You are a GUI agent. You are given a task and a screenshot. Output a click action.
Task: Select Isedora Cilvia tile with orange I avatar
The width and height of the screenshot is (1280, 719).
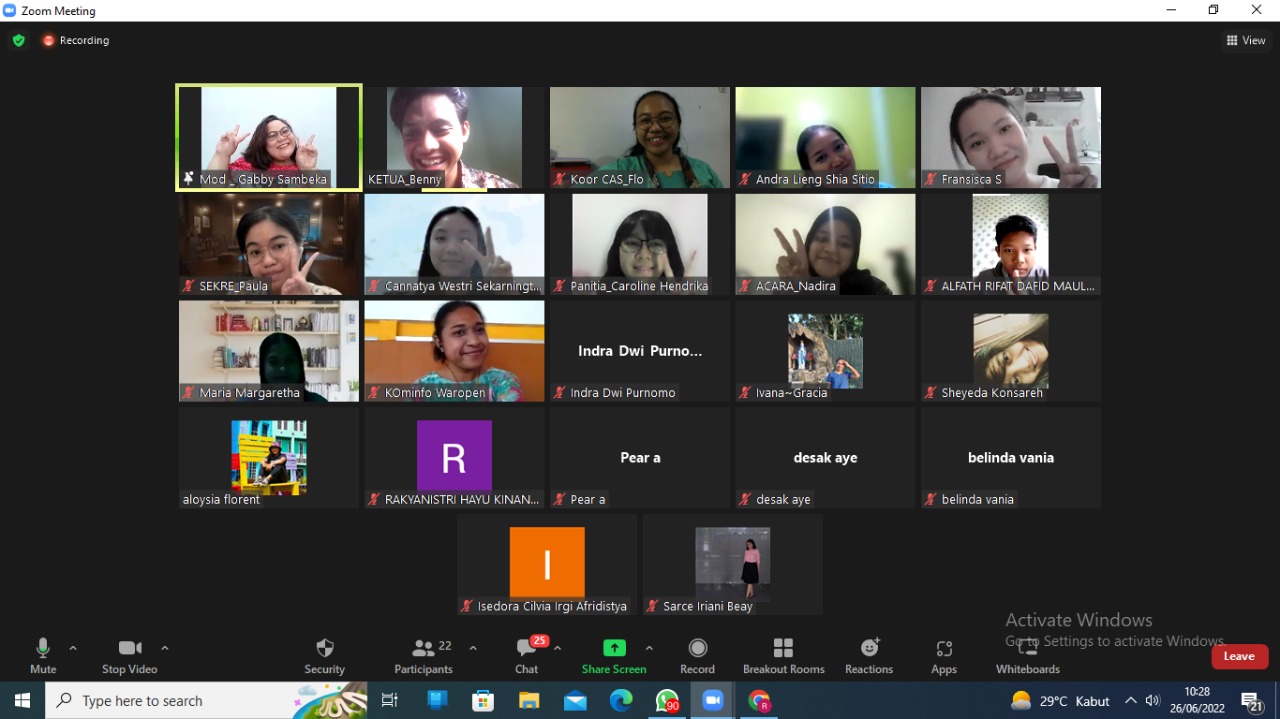547,565
